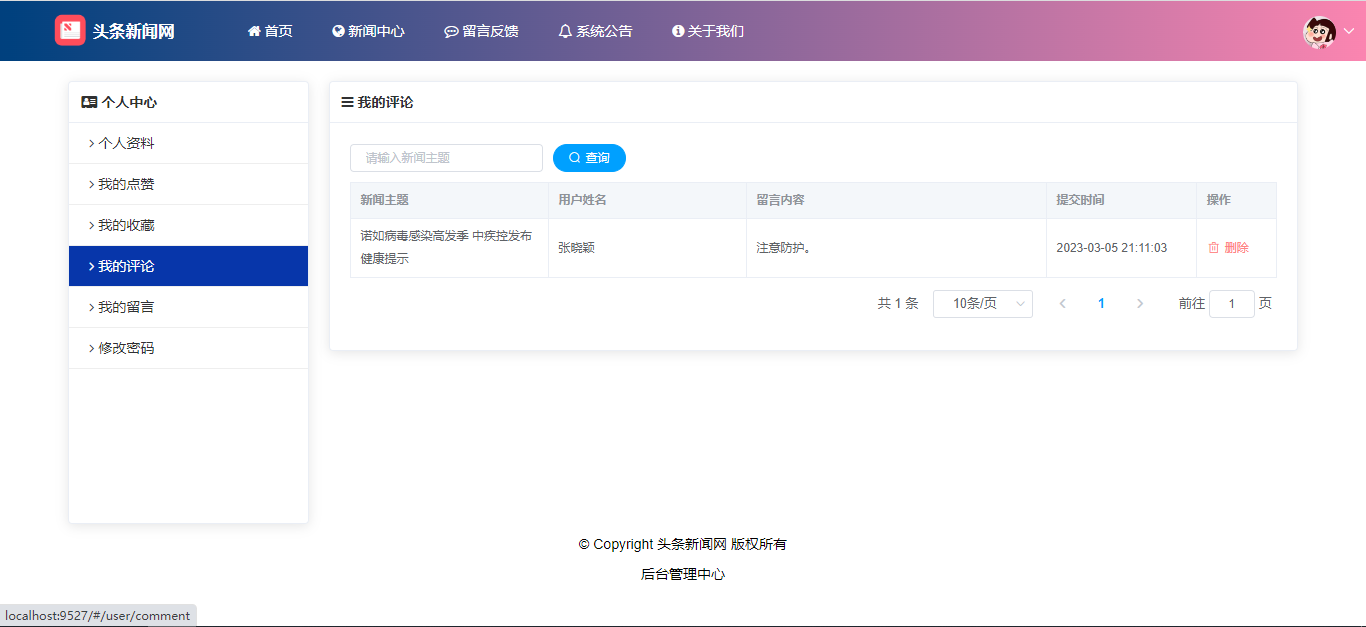This screenshot has width=1366, height=627.
Task: Click the info icon for 关于我们
Action: [x=678, y=31]
